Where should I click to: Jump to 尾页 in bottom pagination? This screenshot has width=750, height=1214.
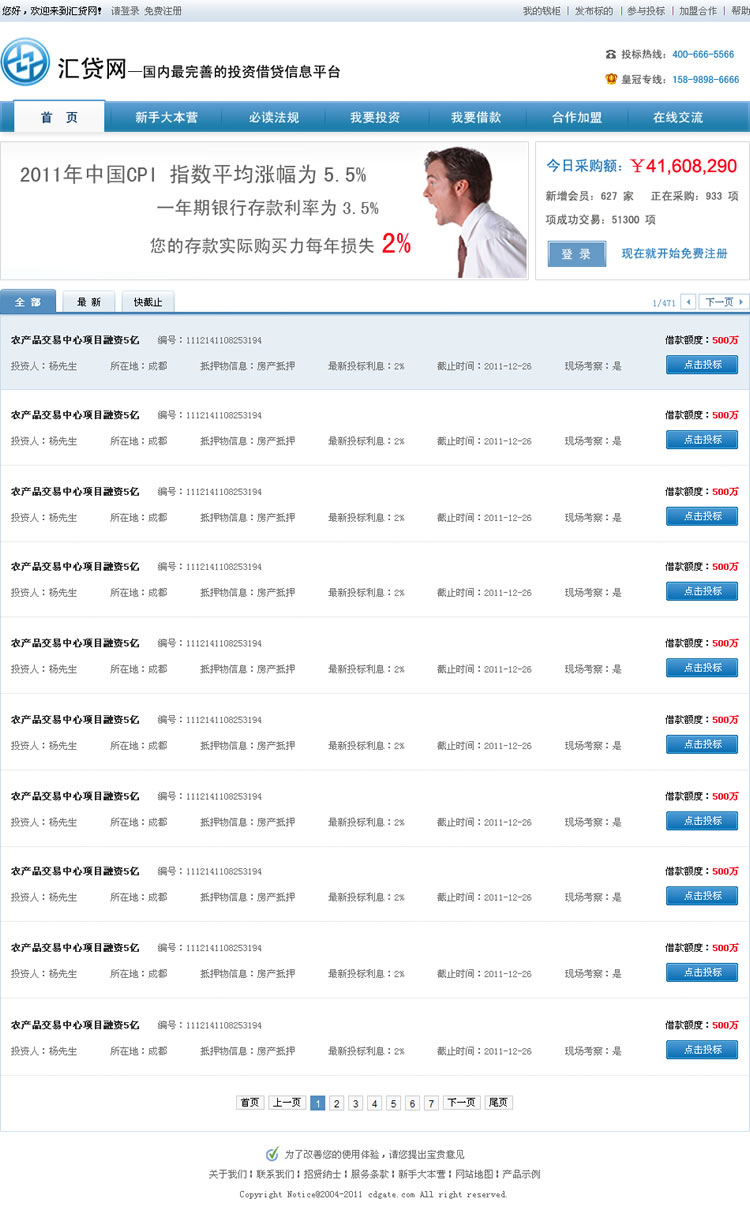pyautogui.click(x=498, y=1102)
